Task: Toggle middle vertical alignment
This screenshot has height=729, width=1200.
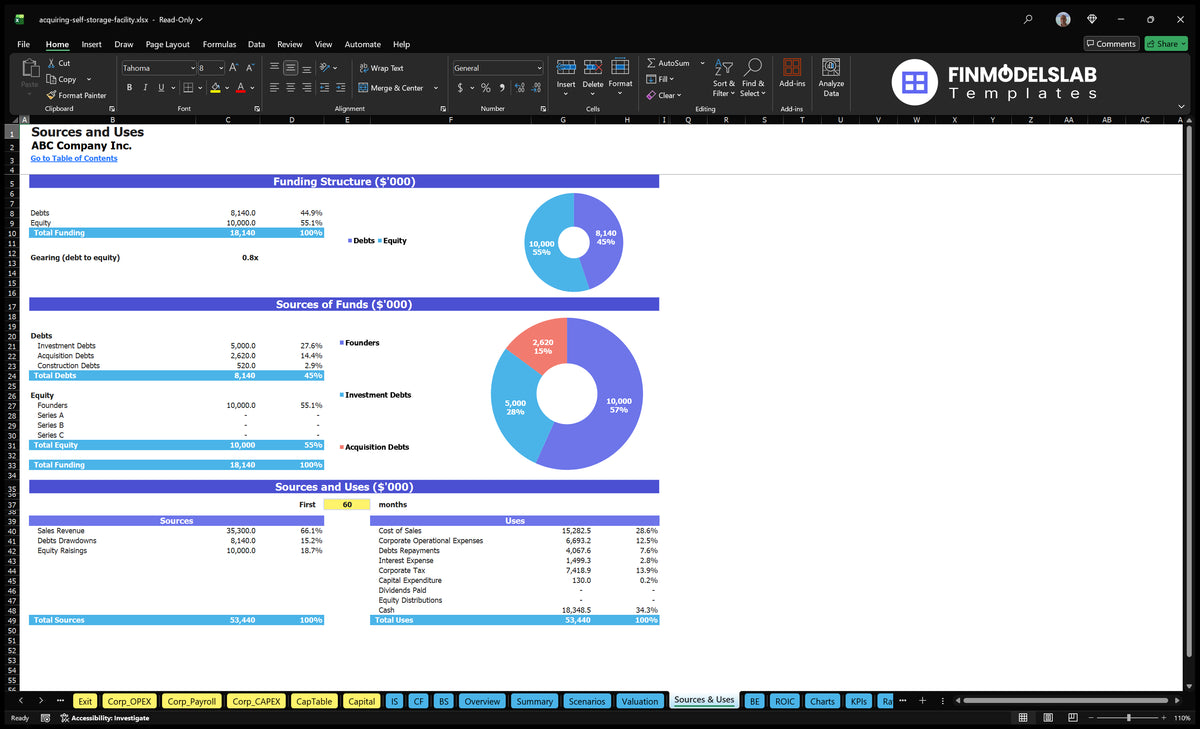Action: 291,68
